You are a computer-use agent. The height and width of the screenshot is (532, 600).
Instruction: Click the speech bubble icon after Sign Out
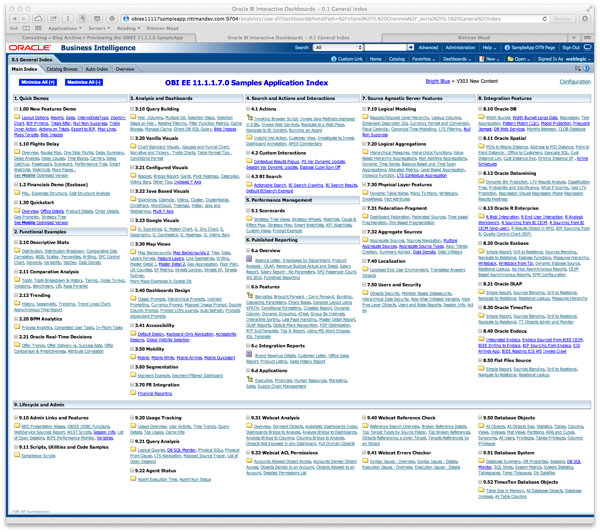pos(588,47)
